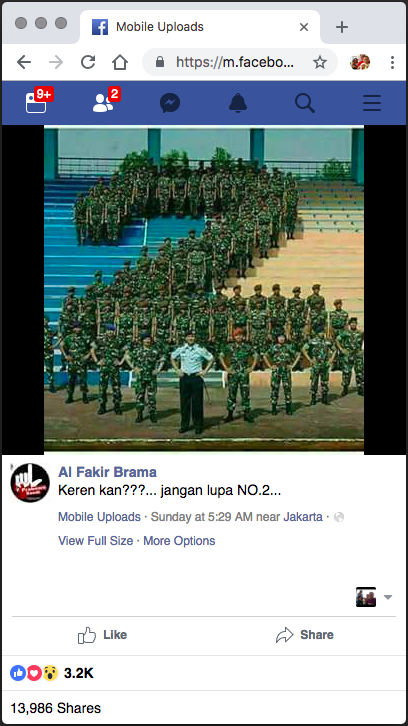Like the photo post
This screenshot has height=726, width=408.
pos(102,635)
